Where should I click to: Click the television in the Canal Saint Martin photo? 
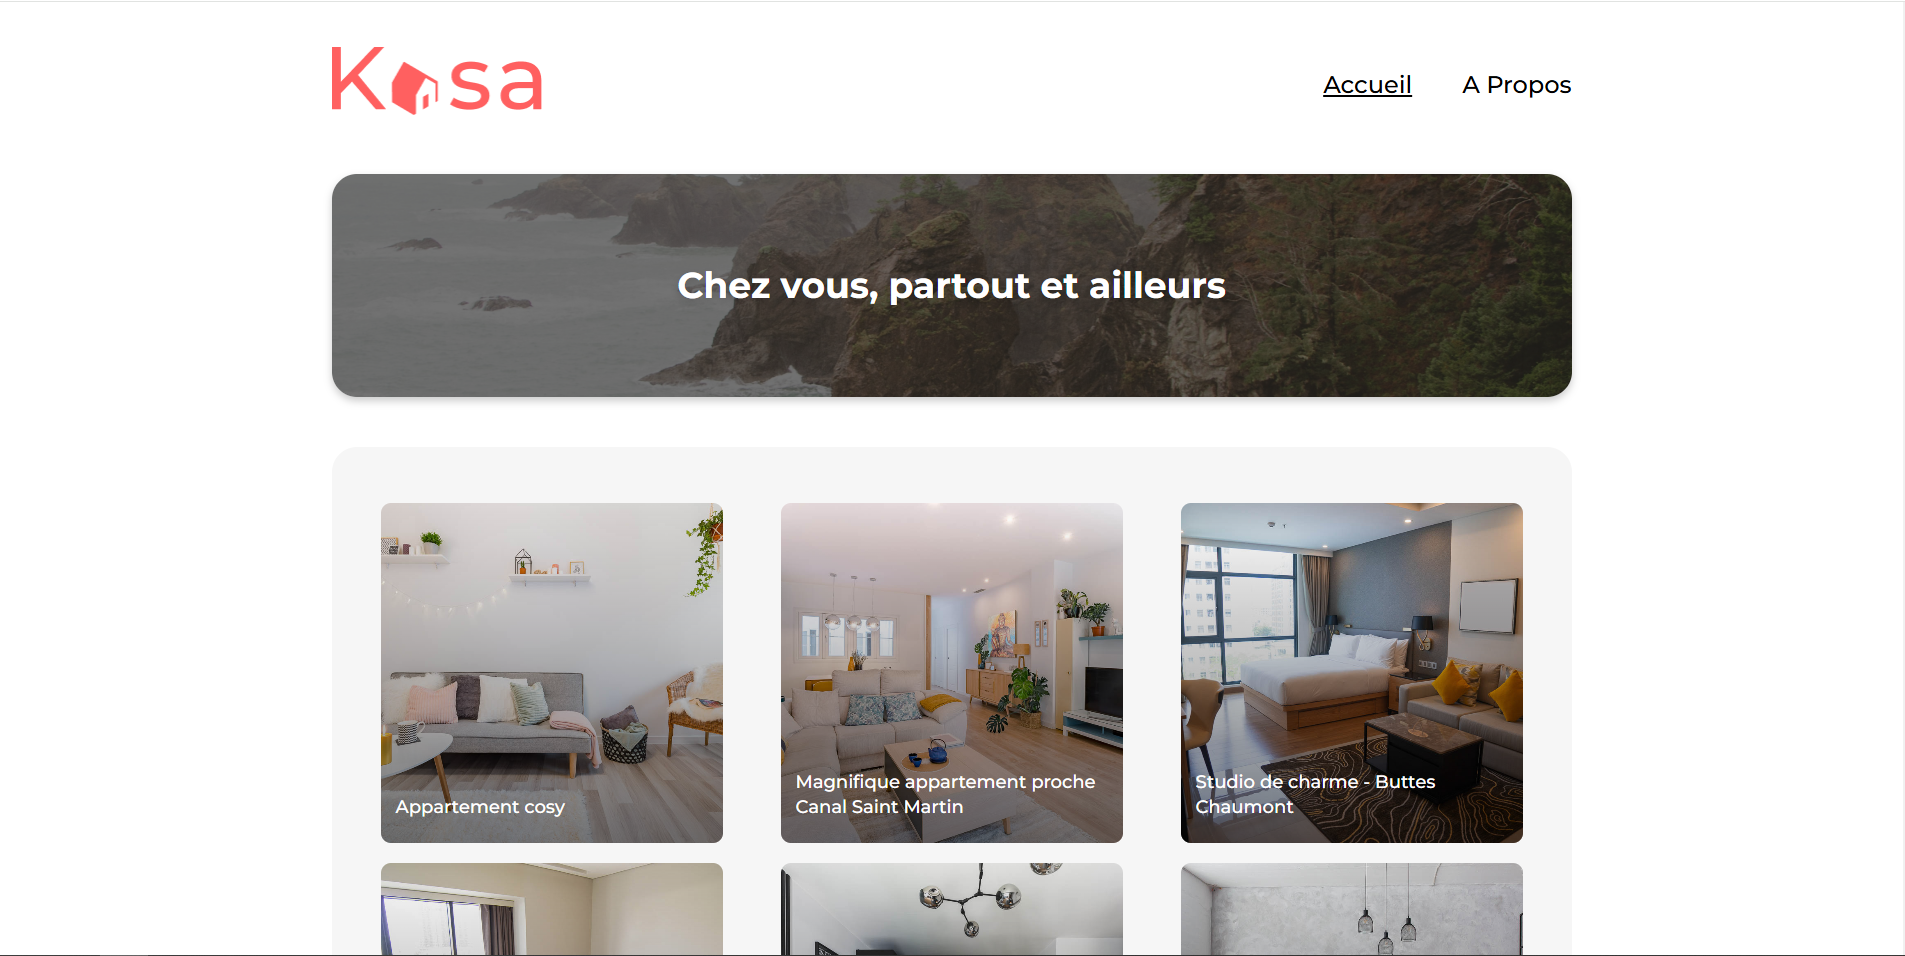[x=1103, y=691]
